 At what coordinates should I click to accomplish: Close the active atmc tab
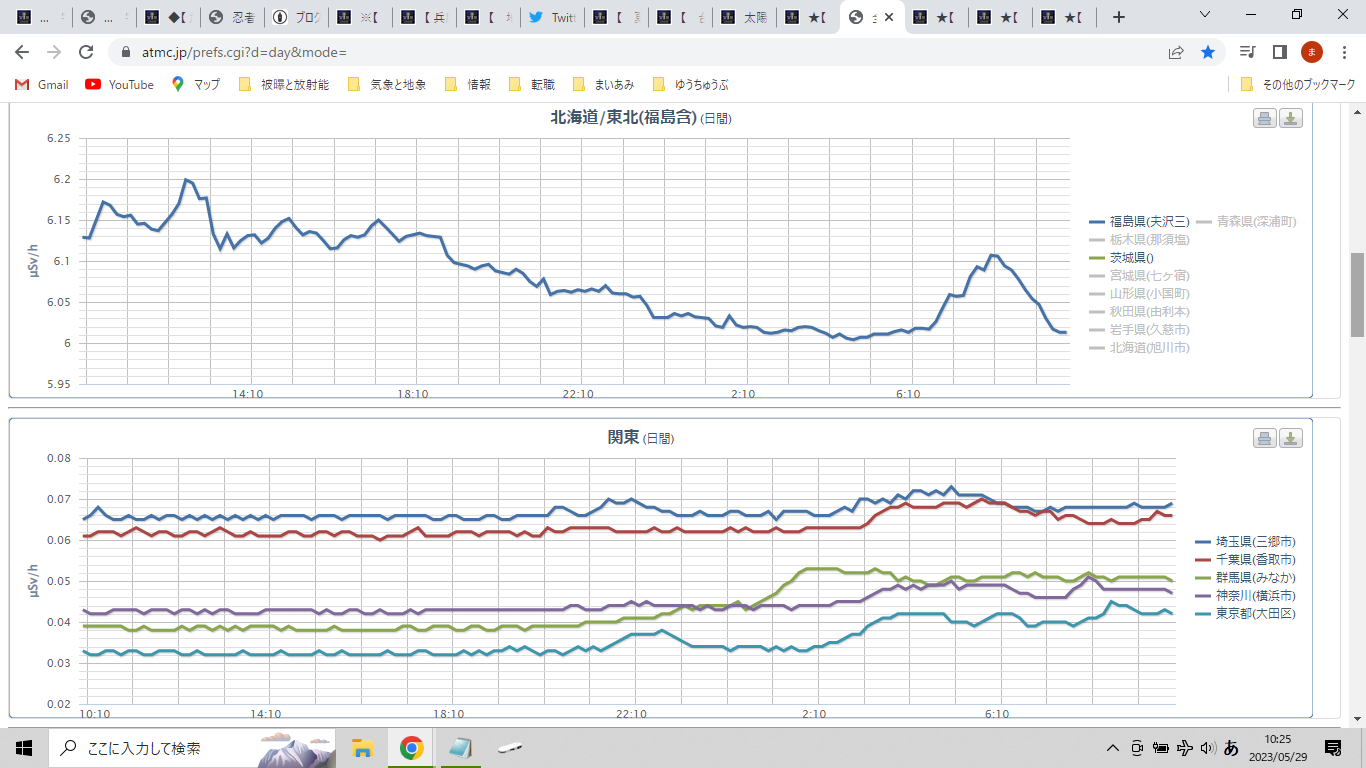click(x=890, y=17)
